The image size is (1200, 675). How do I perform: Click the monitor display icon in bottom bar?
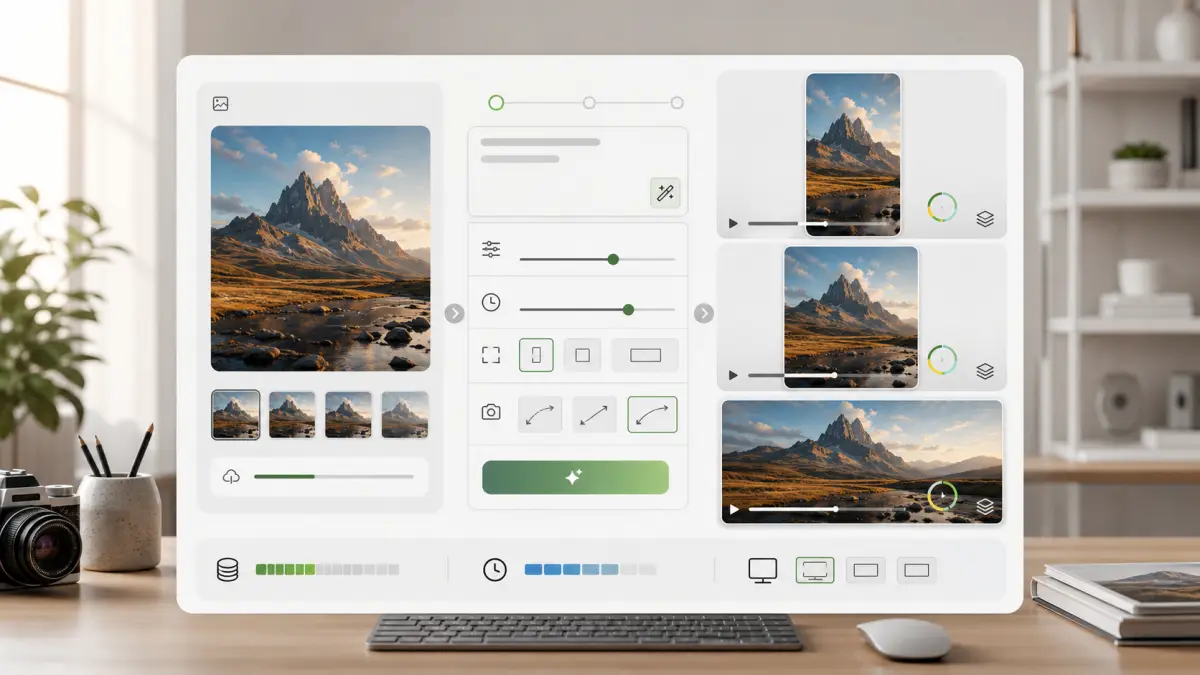763,570
